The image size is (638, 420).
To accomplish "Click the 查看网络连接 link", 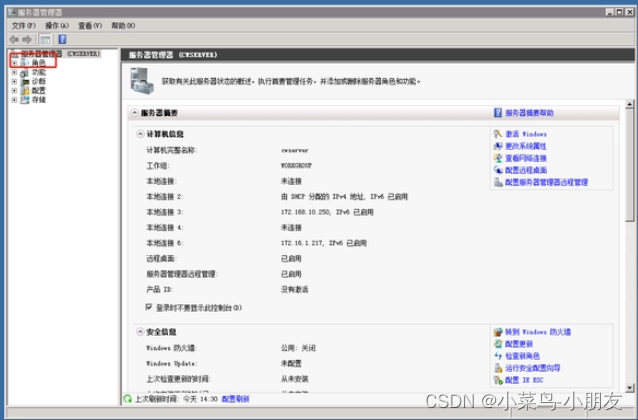I will pos(526,158).
